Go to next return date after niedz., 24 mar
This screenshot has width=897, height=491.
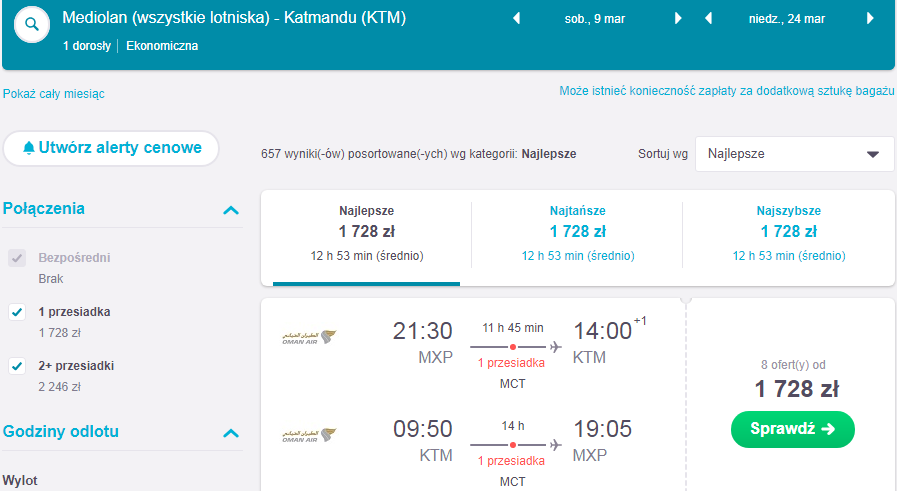click(x=870, y=18)
